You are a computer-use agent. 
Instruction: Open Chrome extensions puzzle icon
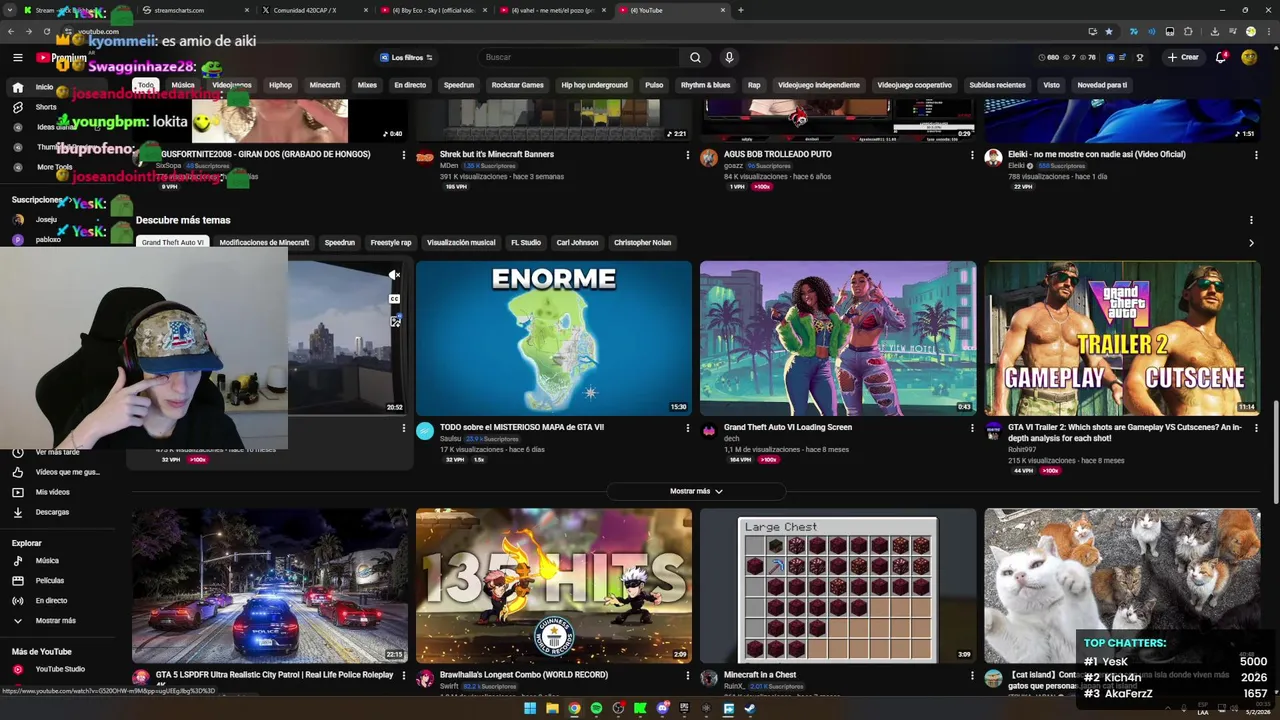1188,32
